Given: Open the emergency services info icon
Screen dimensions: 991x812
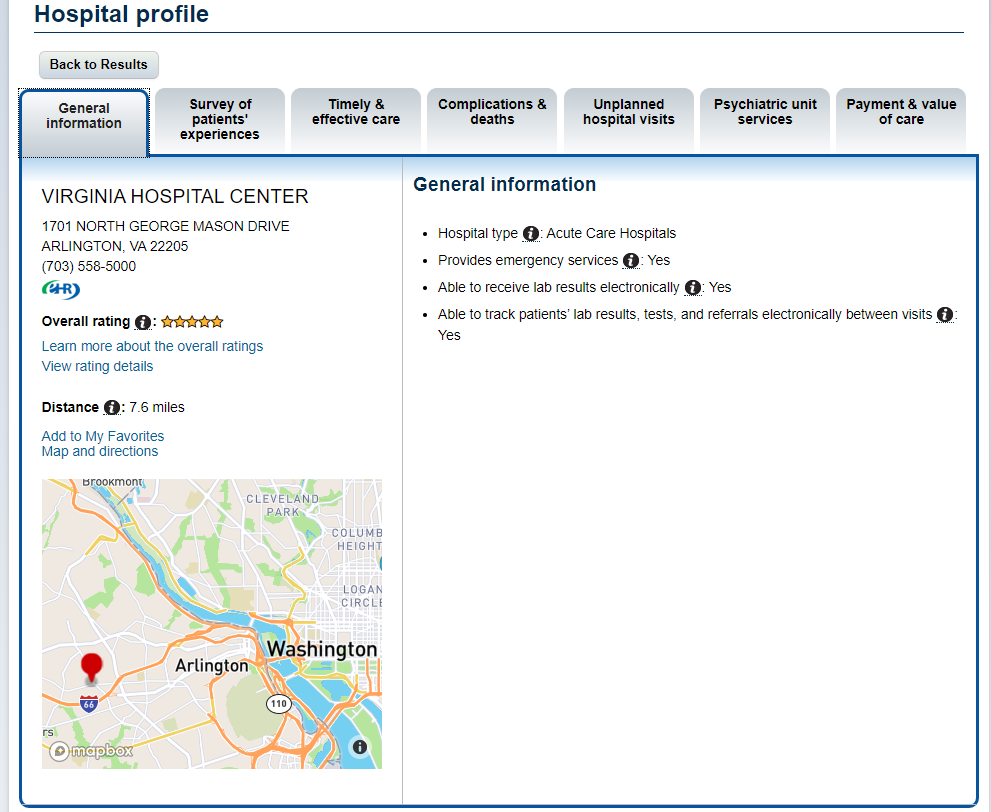Looking at the screenshot, I should point(631,260).
